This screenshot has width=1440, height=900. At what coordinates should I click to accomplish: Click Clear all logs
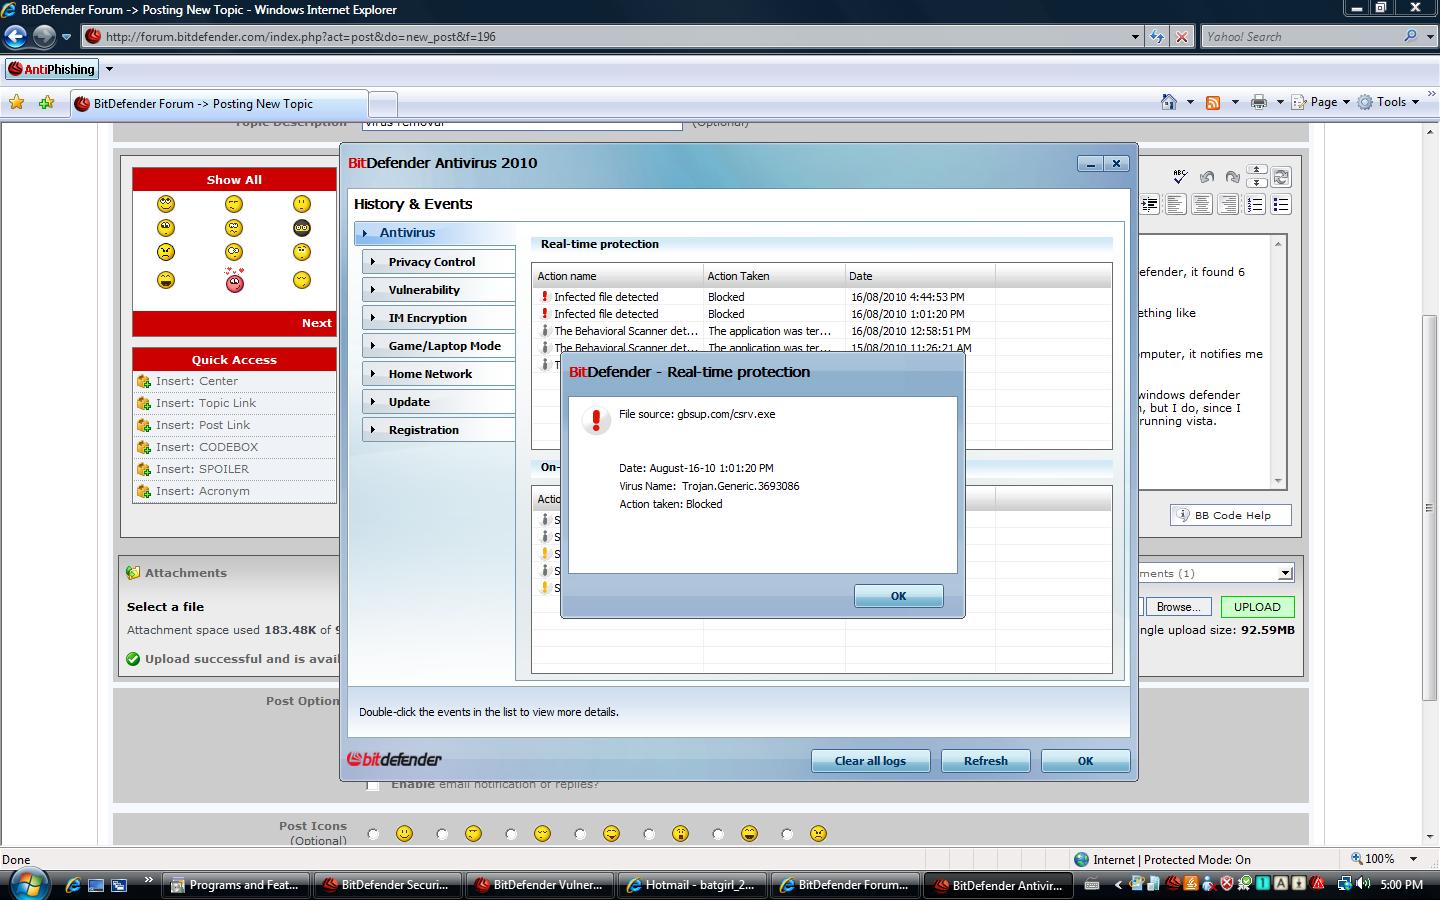(870, 761)
